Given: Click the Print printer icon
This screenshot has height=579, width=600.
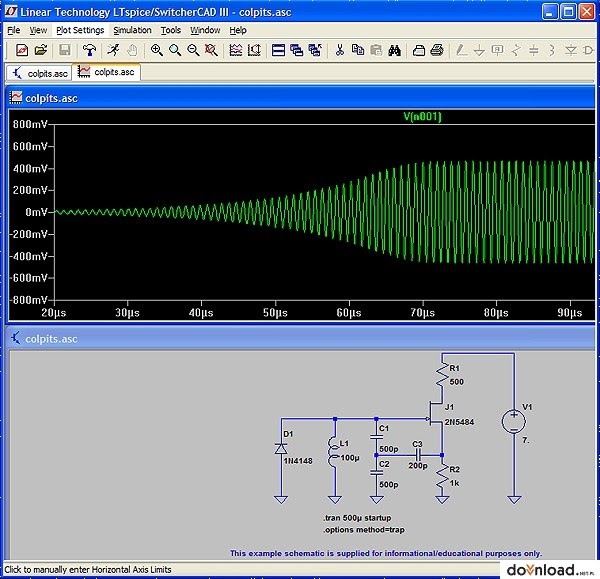Looking at the screenshot, I should coord(437,50).
